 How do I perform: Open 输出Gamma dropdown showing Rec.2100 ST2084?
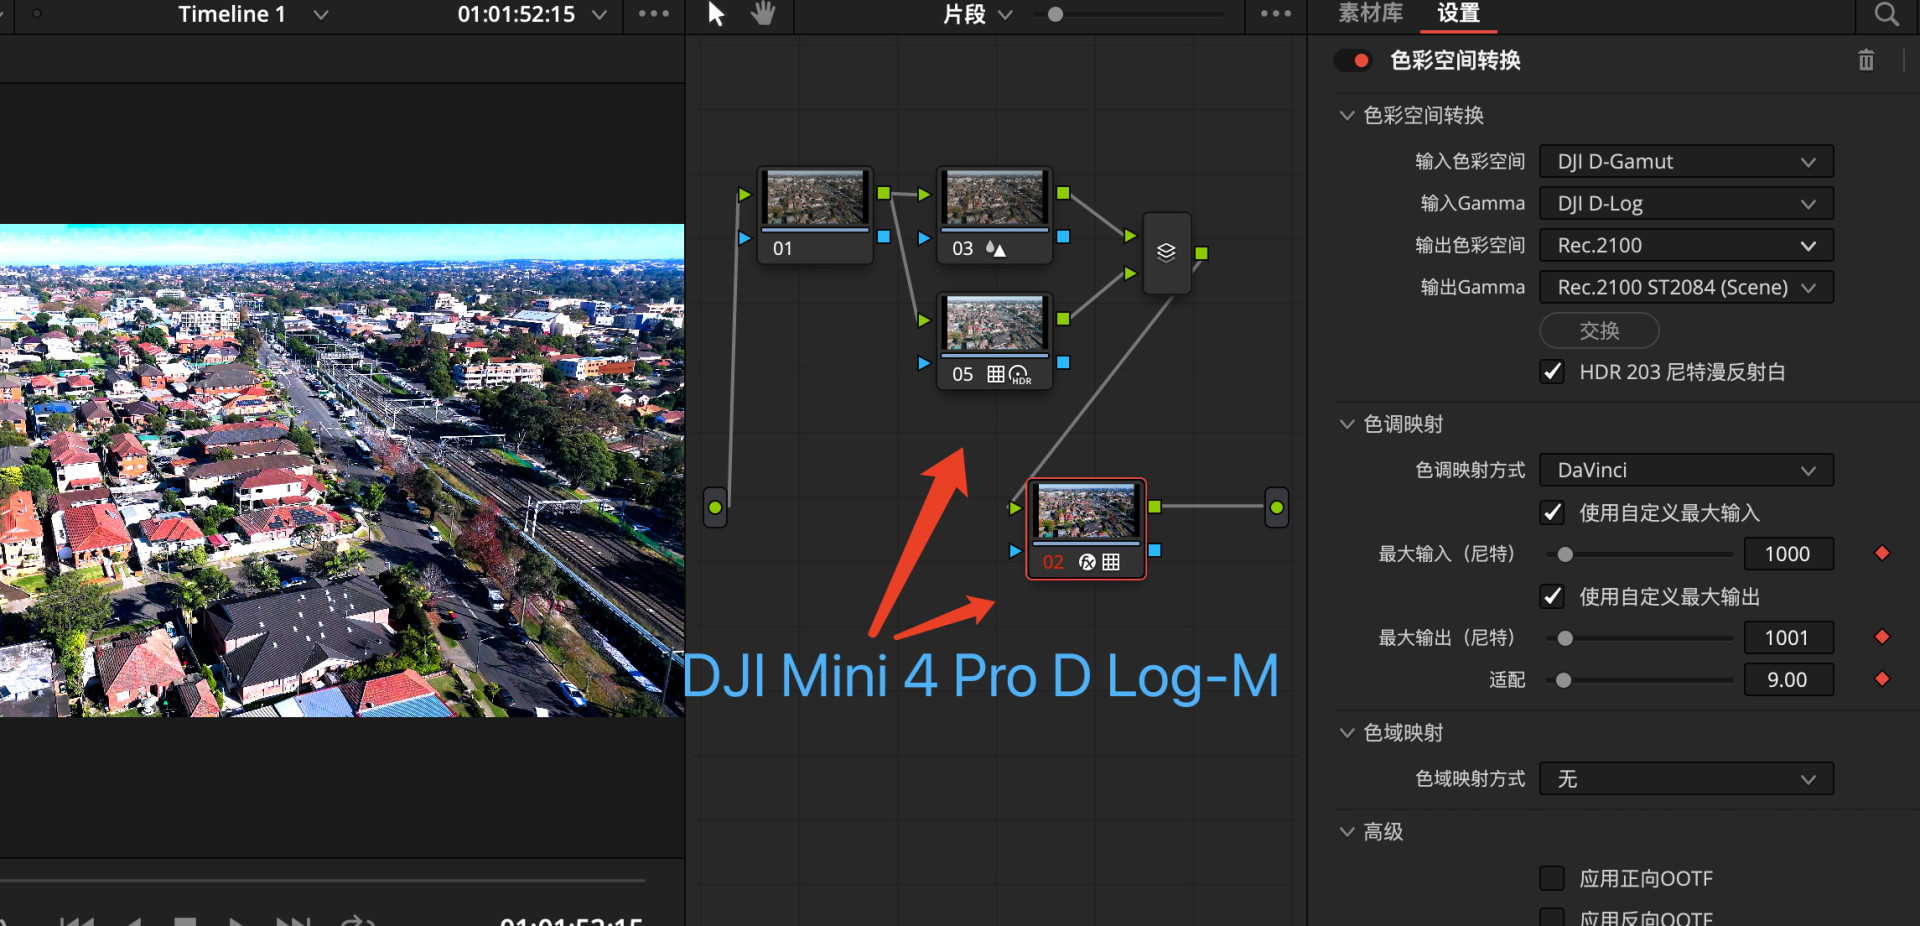click(x=1686, y=288)
